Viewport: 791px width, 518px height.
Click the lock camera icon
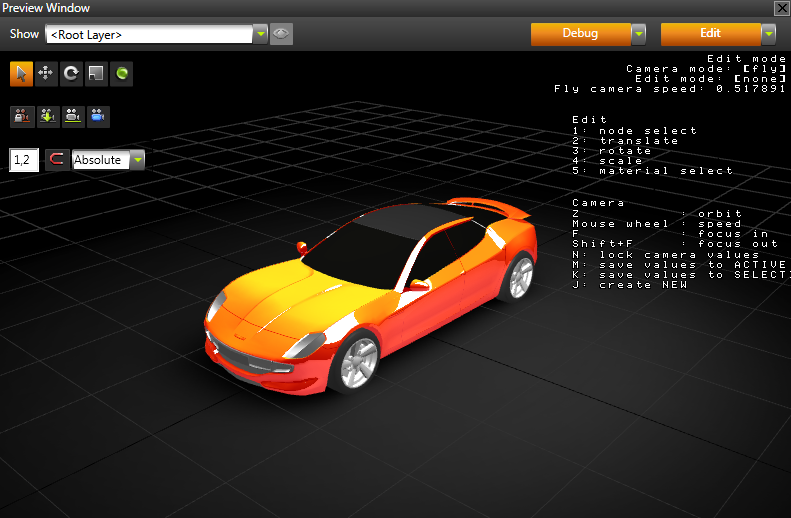click(x=21, y=116)
